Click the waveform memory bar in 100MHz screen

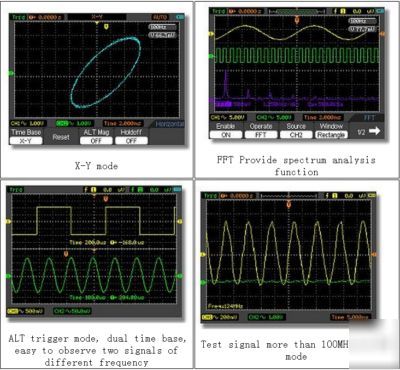click(289, 196)
